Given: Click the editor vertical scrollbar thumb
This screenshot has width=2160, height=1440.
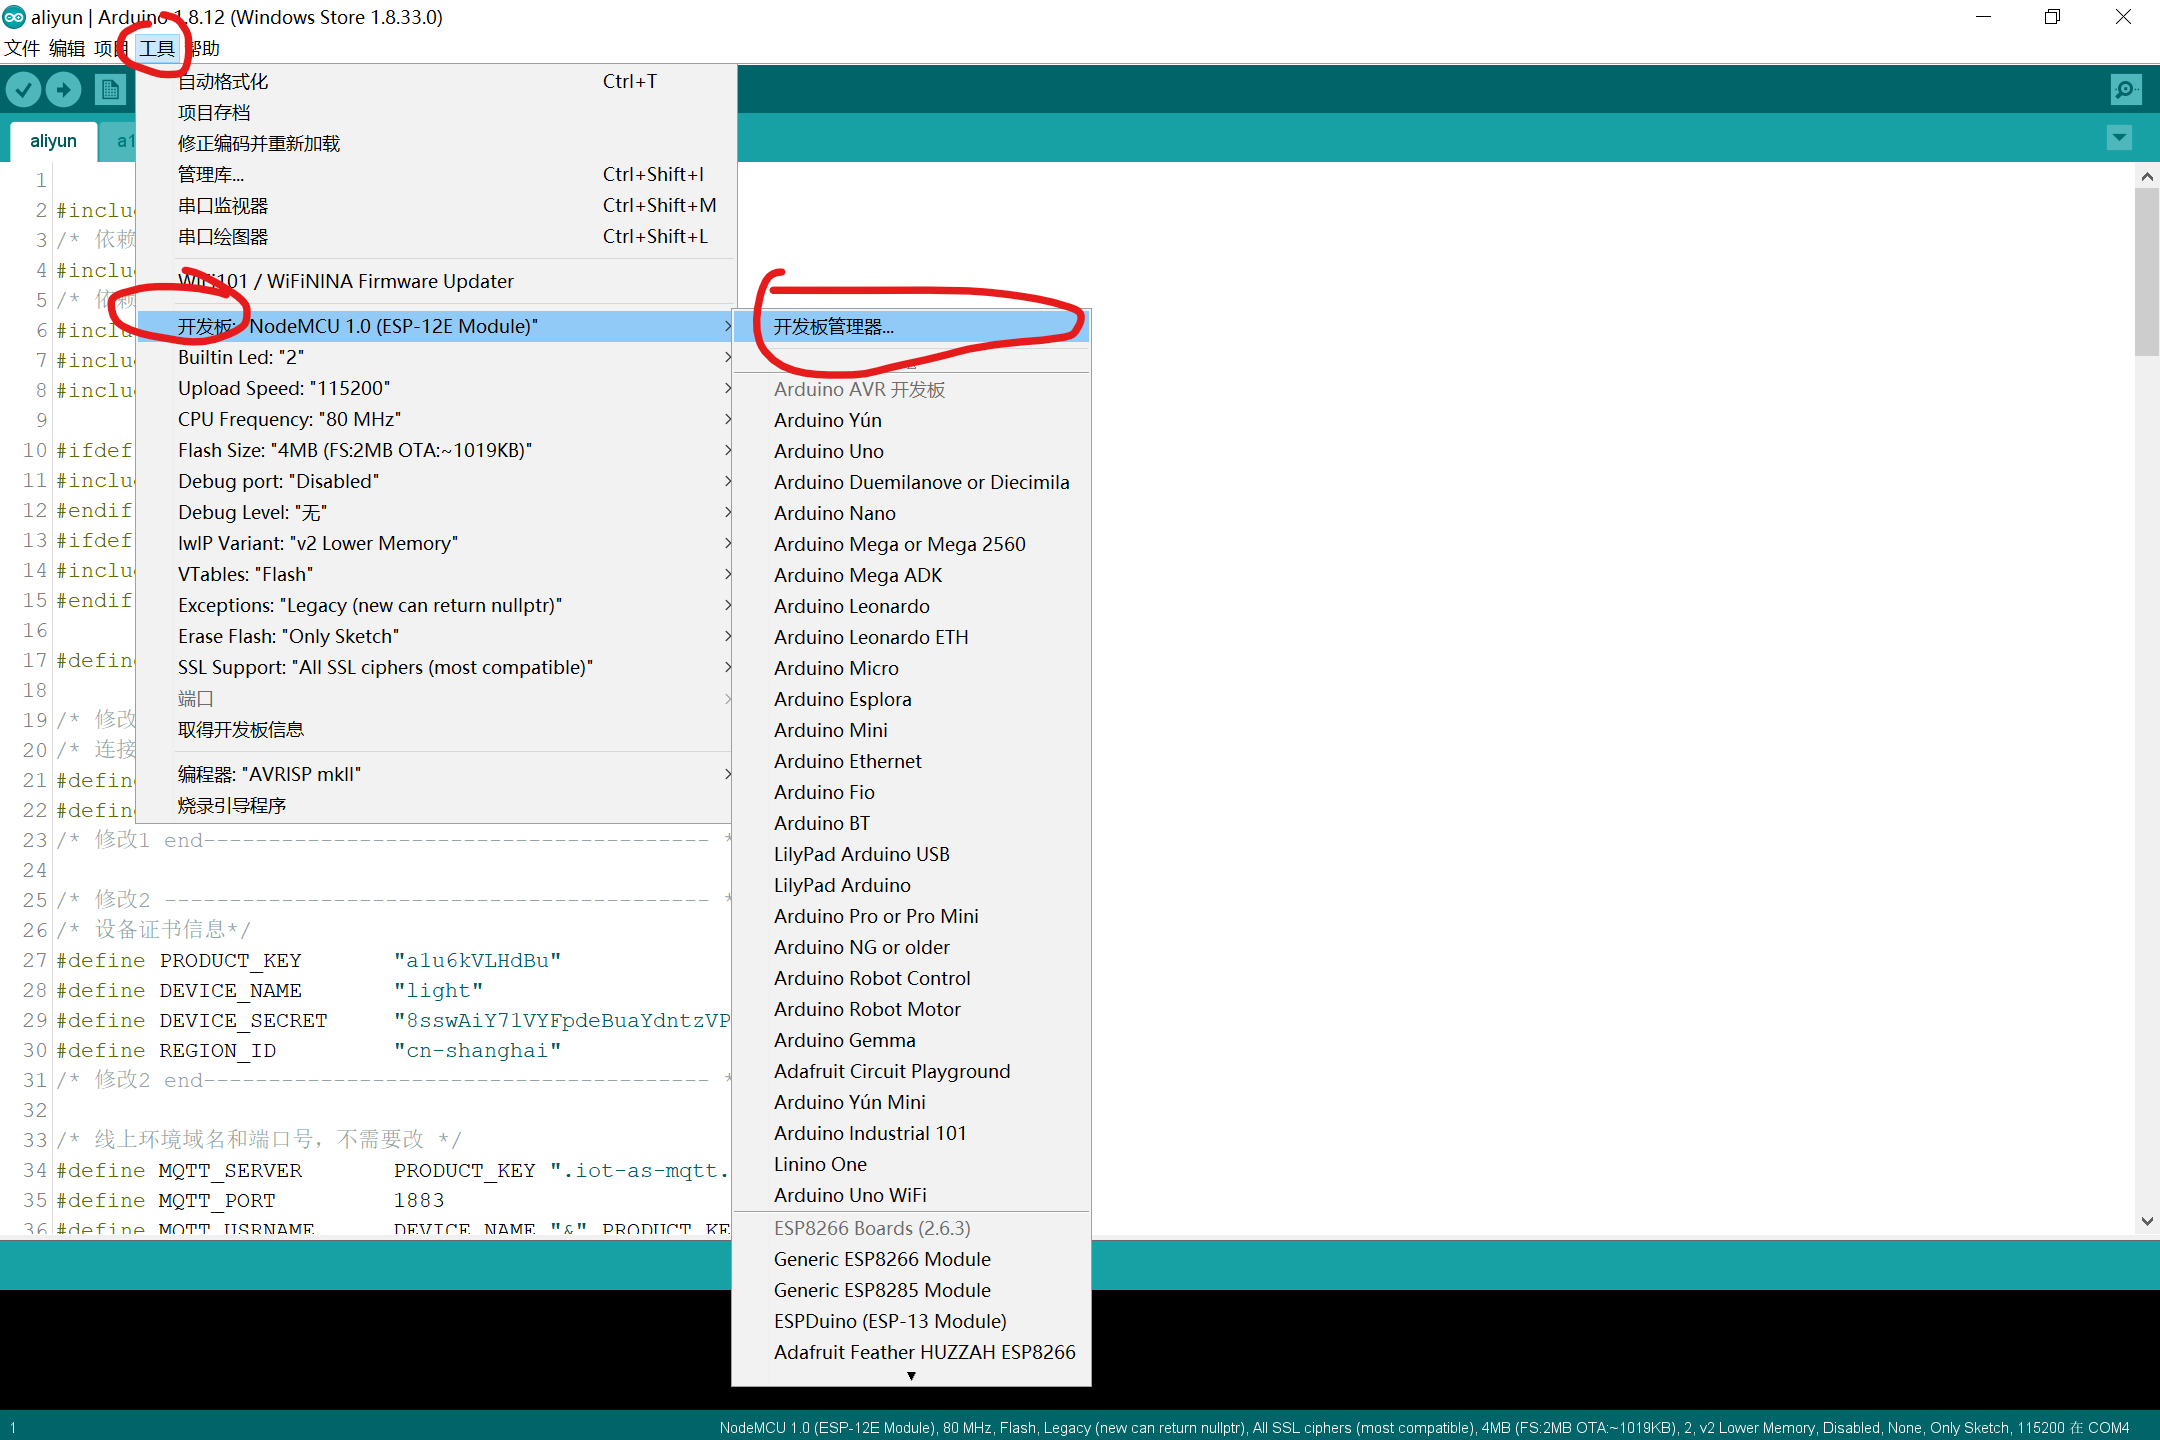Looking at the screenshot, I should click(2146, 270).
